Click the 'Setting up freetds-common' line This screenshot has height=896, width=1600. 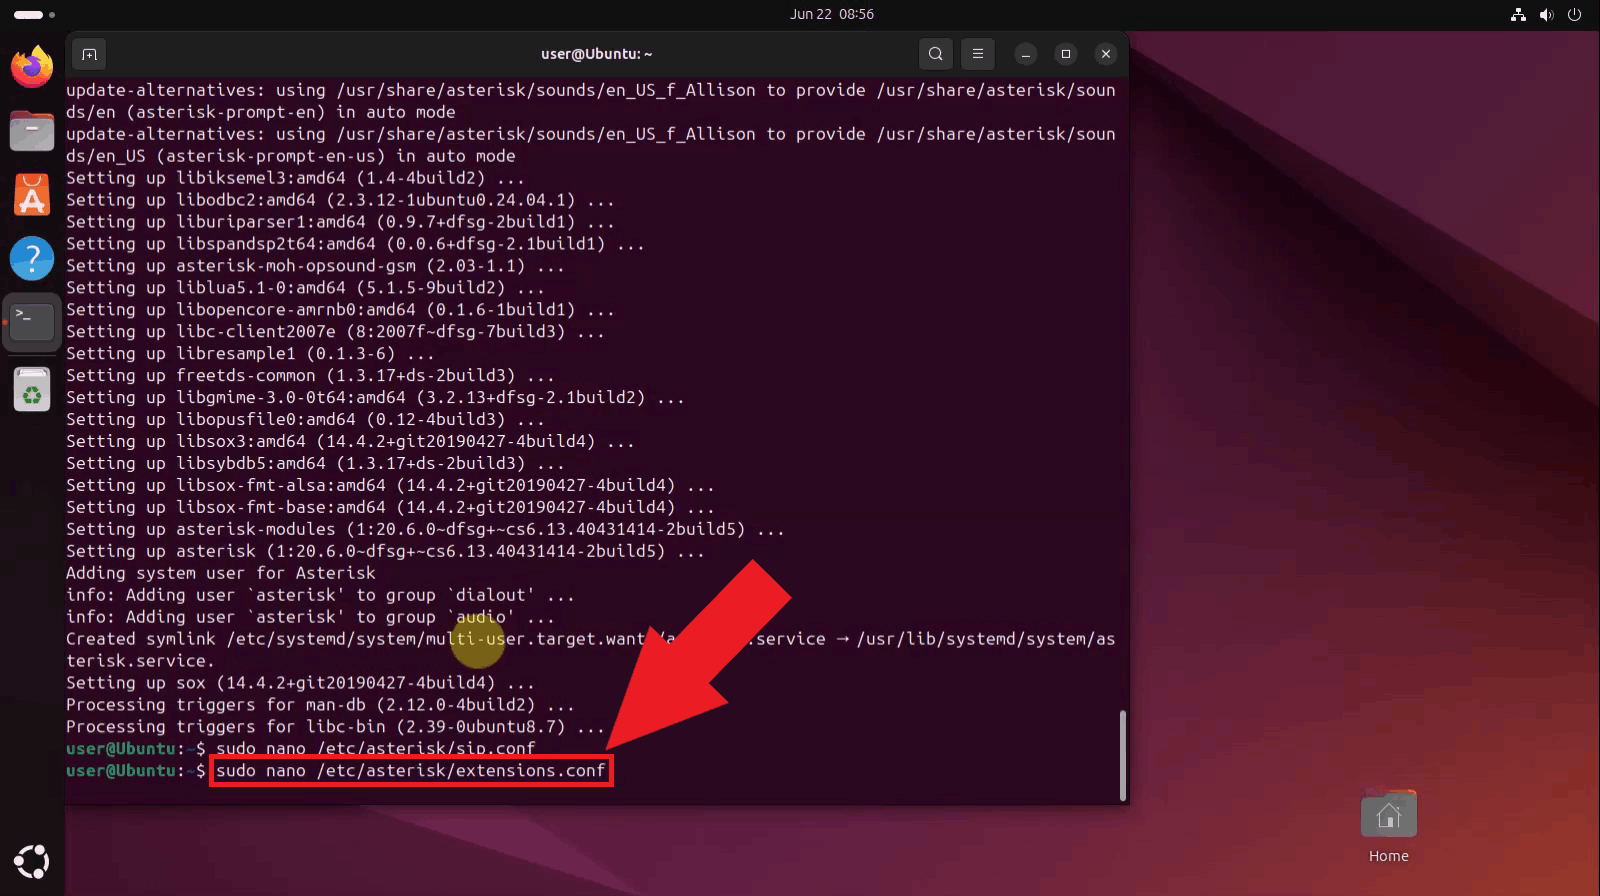point(310,376)
